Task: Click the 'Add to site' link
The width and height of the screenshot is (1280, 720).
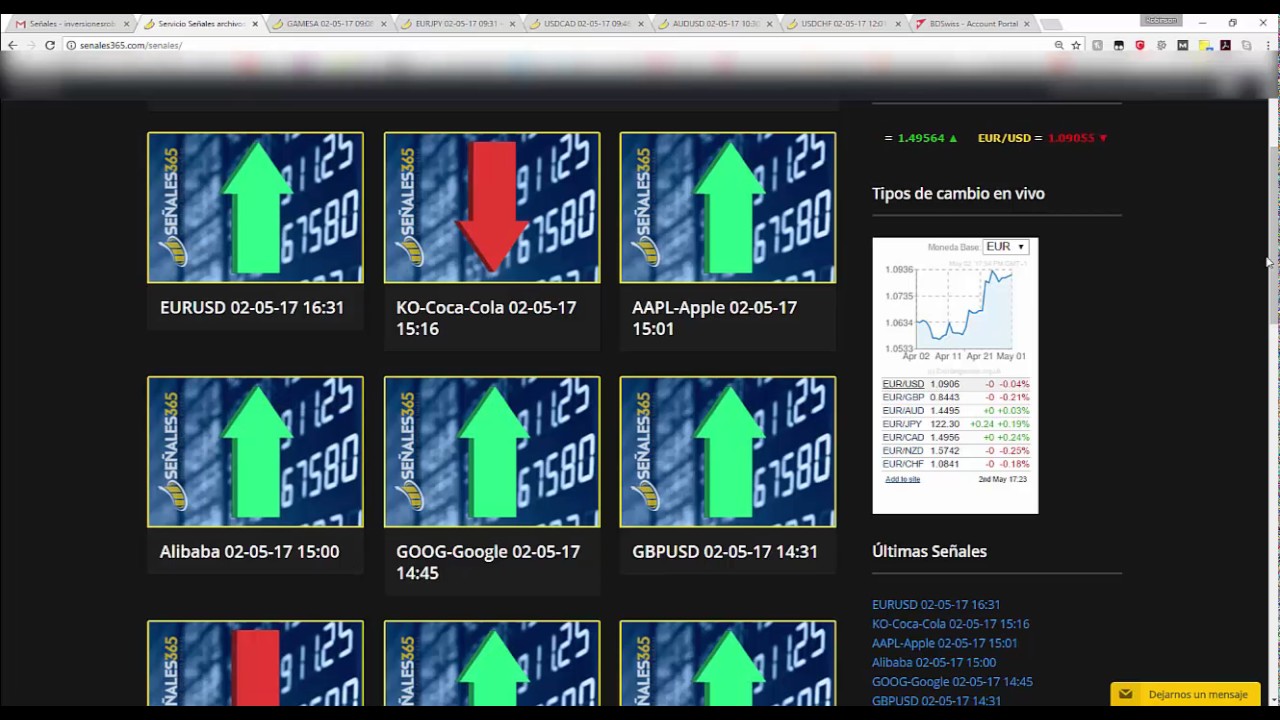Action: coord(902,479)
